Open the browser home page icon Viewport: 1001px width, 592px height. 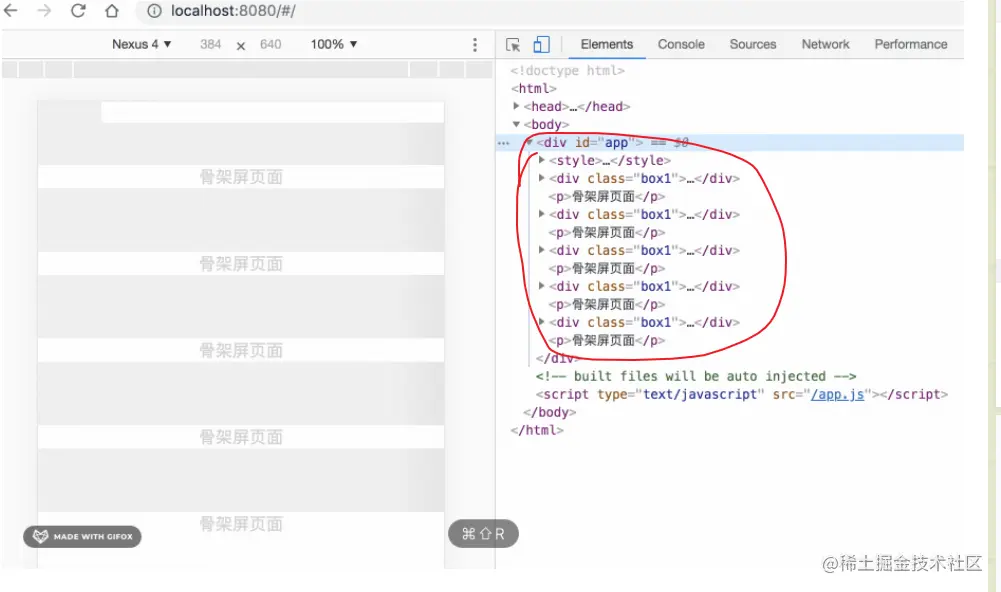point(112,11)
